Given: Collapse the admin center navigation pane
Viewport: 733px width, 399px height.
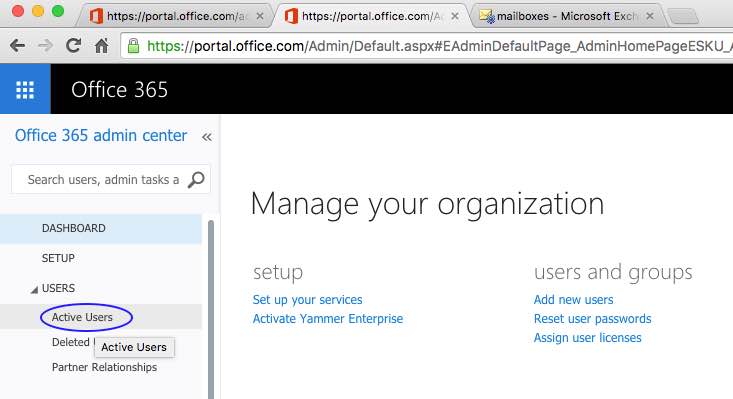Looking at the screenshot, I should tap(207, 137).
